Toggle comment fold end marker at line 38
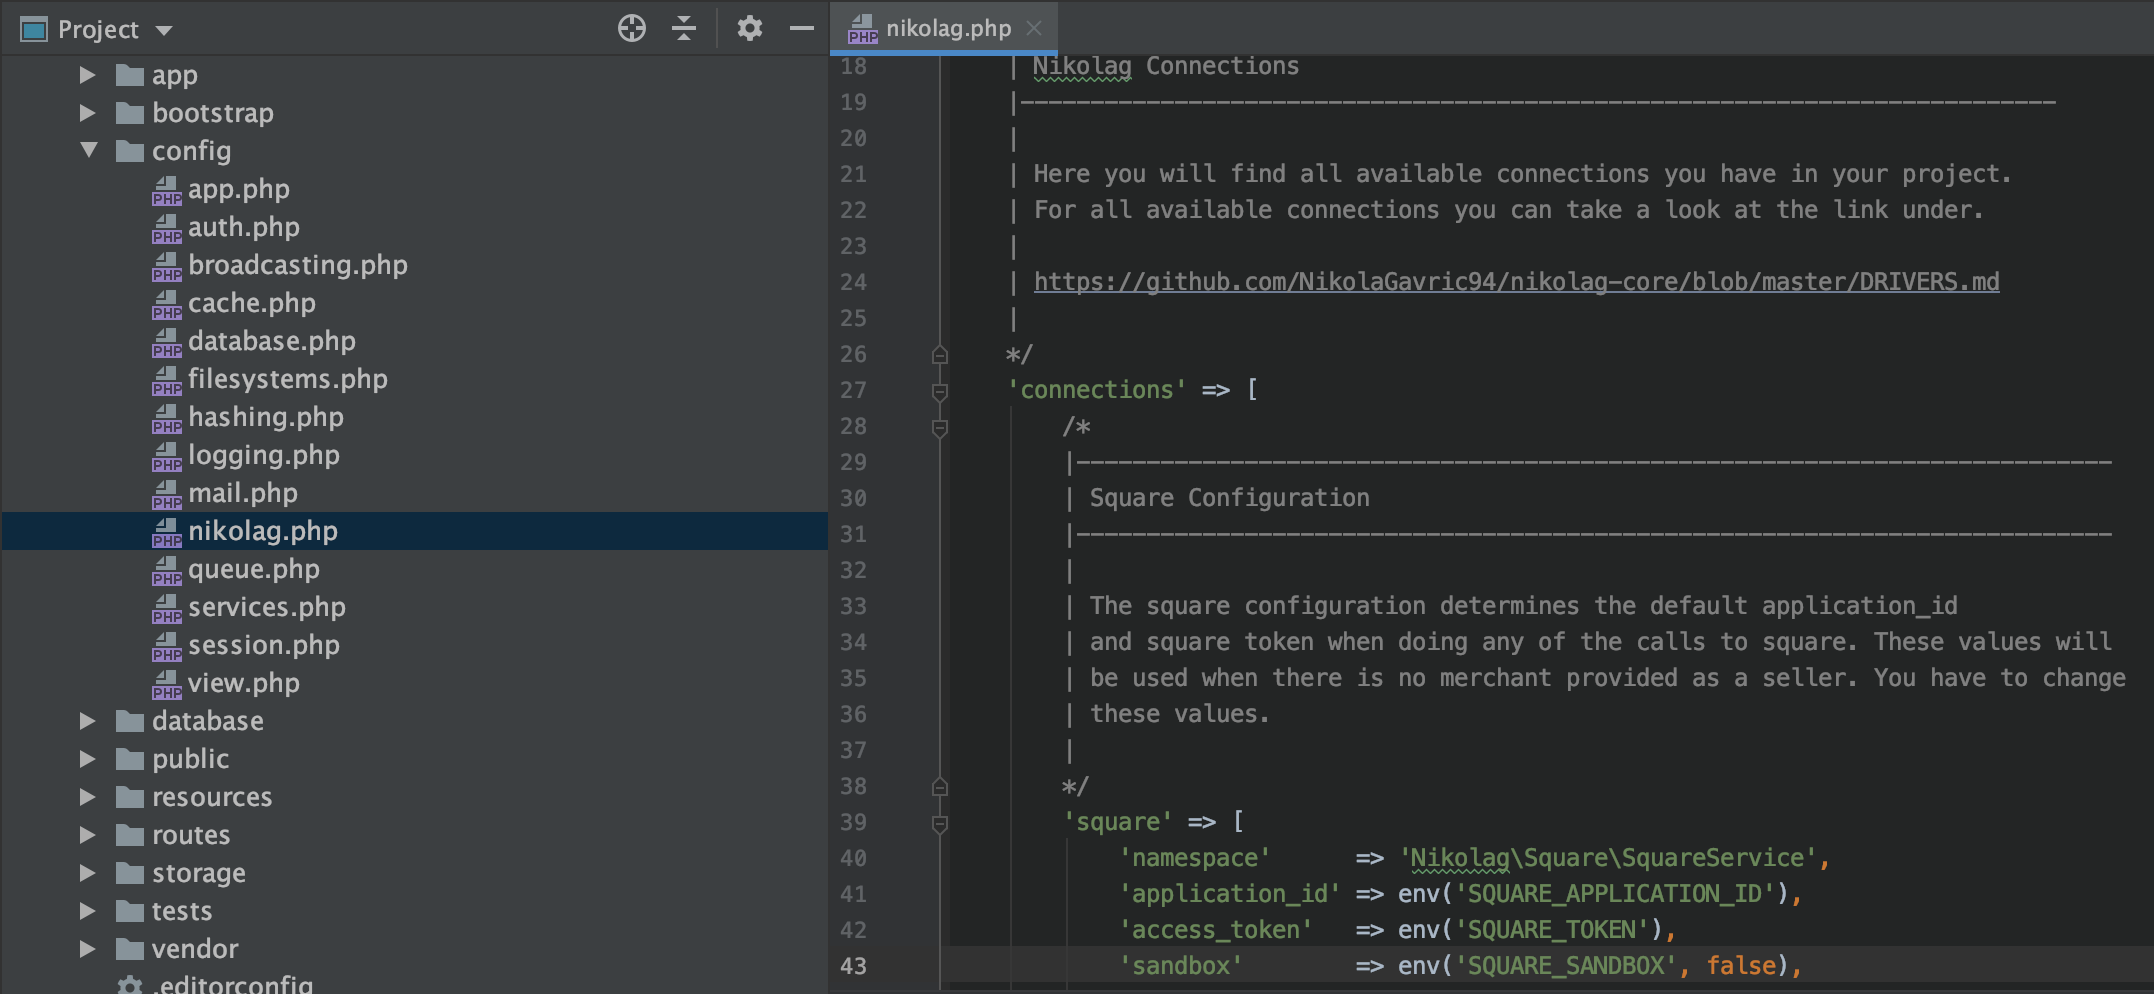Viewport: 2154px width, 994px height. [940, 786]
